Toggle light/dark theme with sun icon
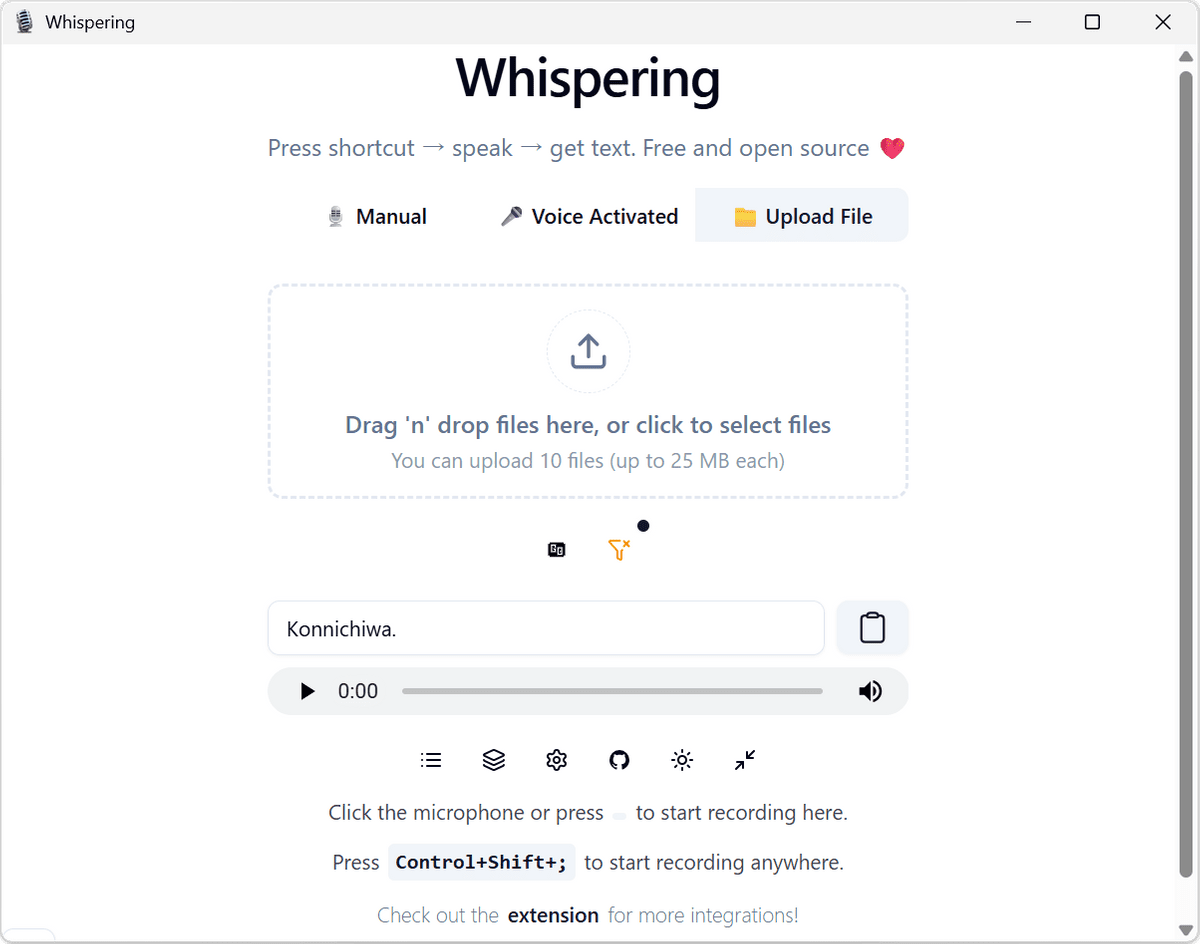Viewport: 1200px width, 944px height. (682, 760)
